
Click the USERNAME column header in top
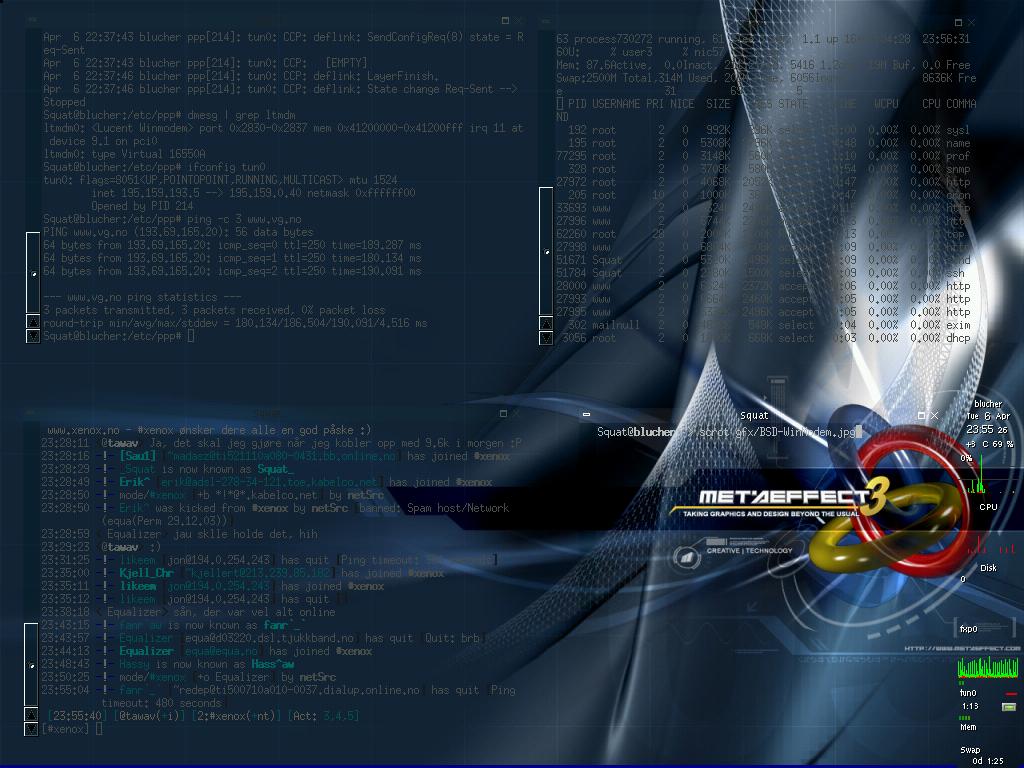(x=616, y=104)
